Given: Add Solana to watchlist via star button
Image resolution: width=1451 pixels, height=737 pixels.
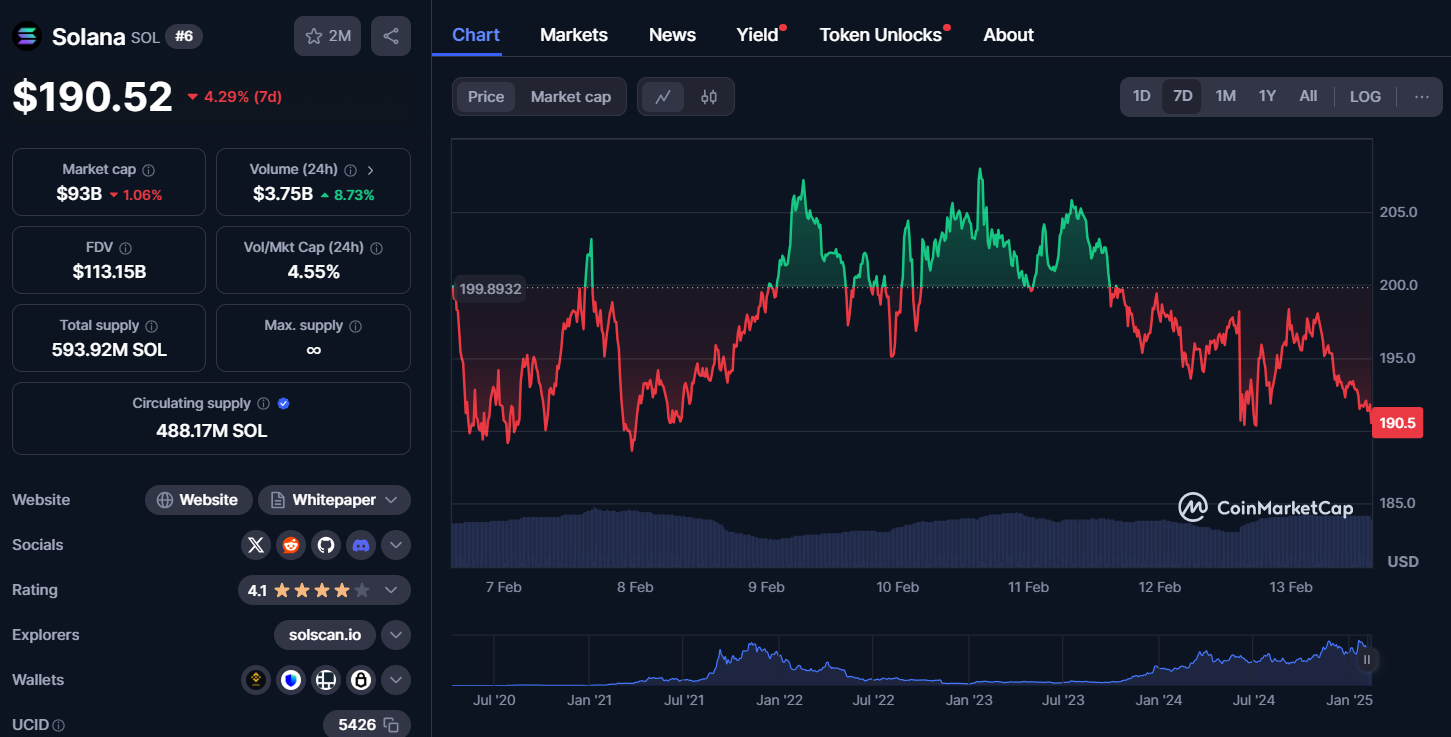Looking at the screenshot, I should (327, 36).
